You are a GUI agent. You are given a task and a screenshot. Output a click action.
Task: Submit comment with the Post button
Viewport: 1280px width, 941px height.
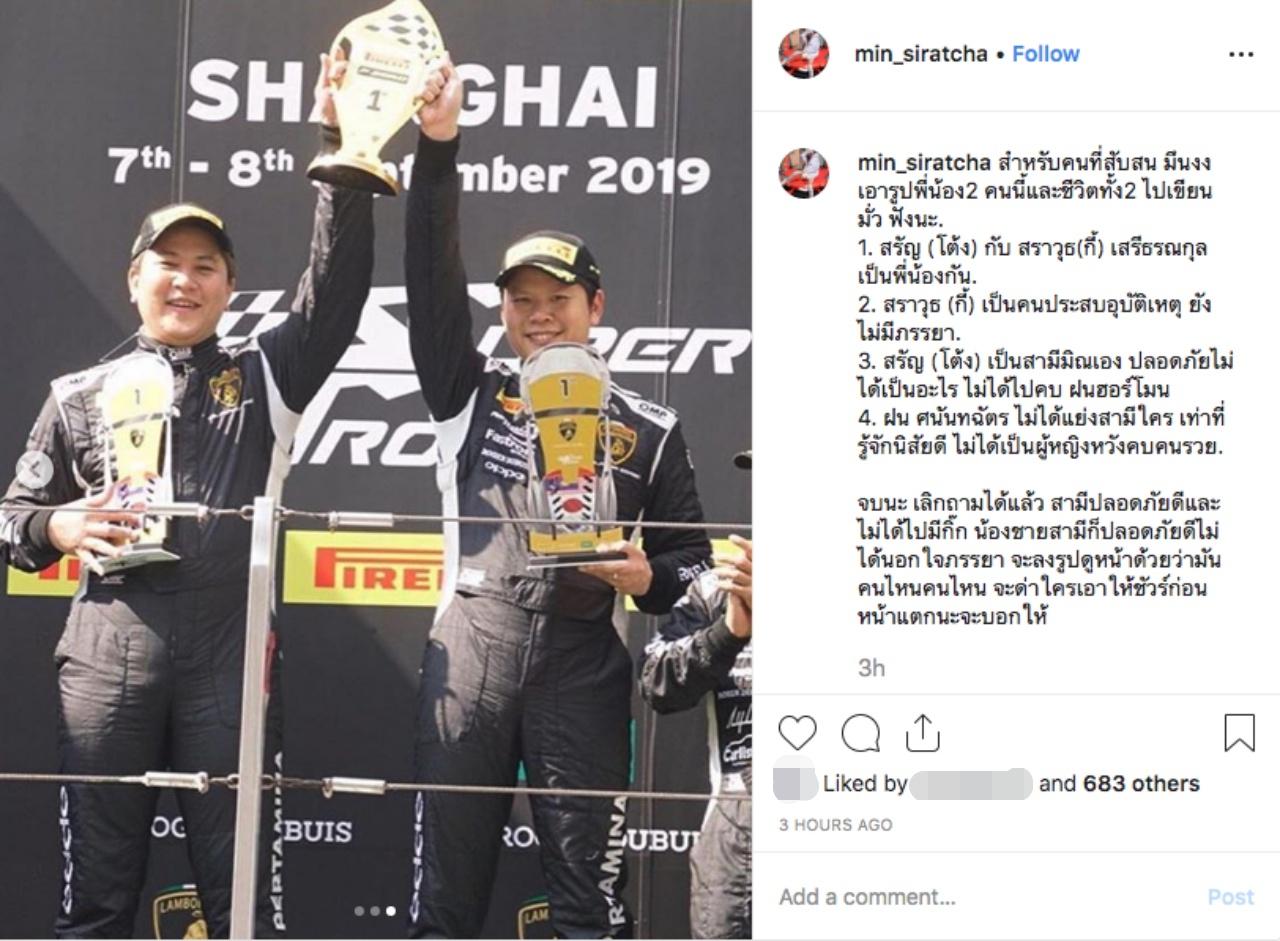pyautogui.click(x=1230, y=897)
